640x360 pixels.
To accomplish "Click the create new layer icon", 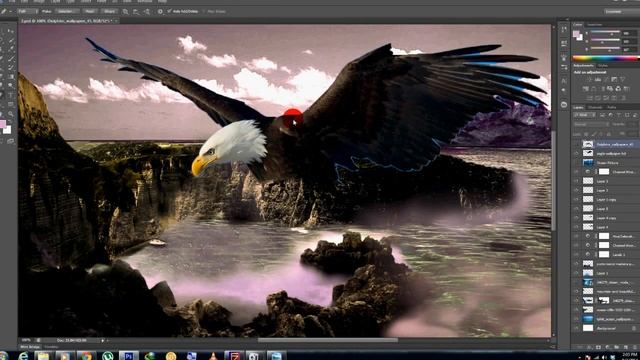I will point(625,347).
